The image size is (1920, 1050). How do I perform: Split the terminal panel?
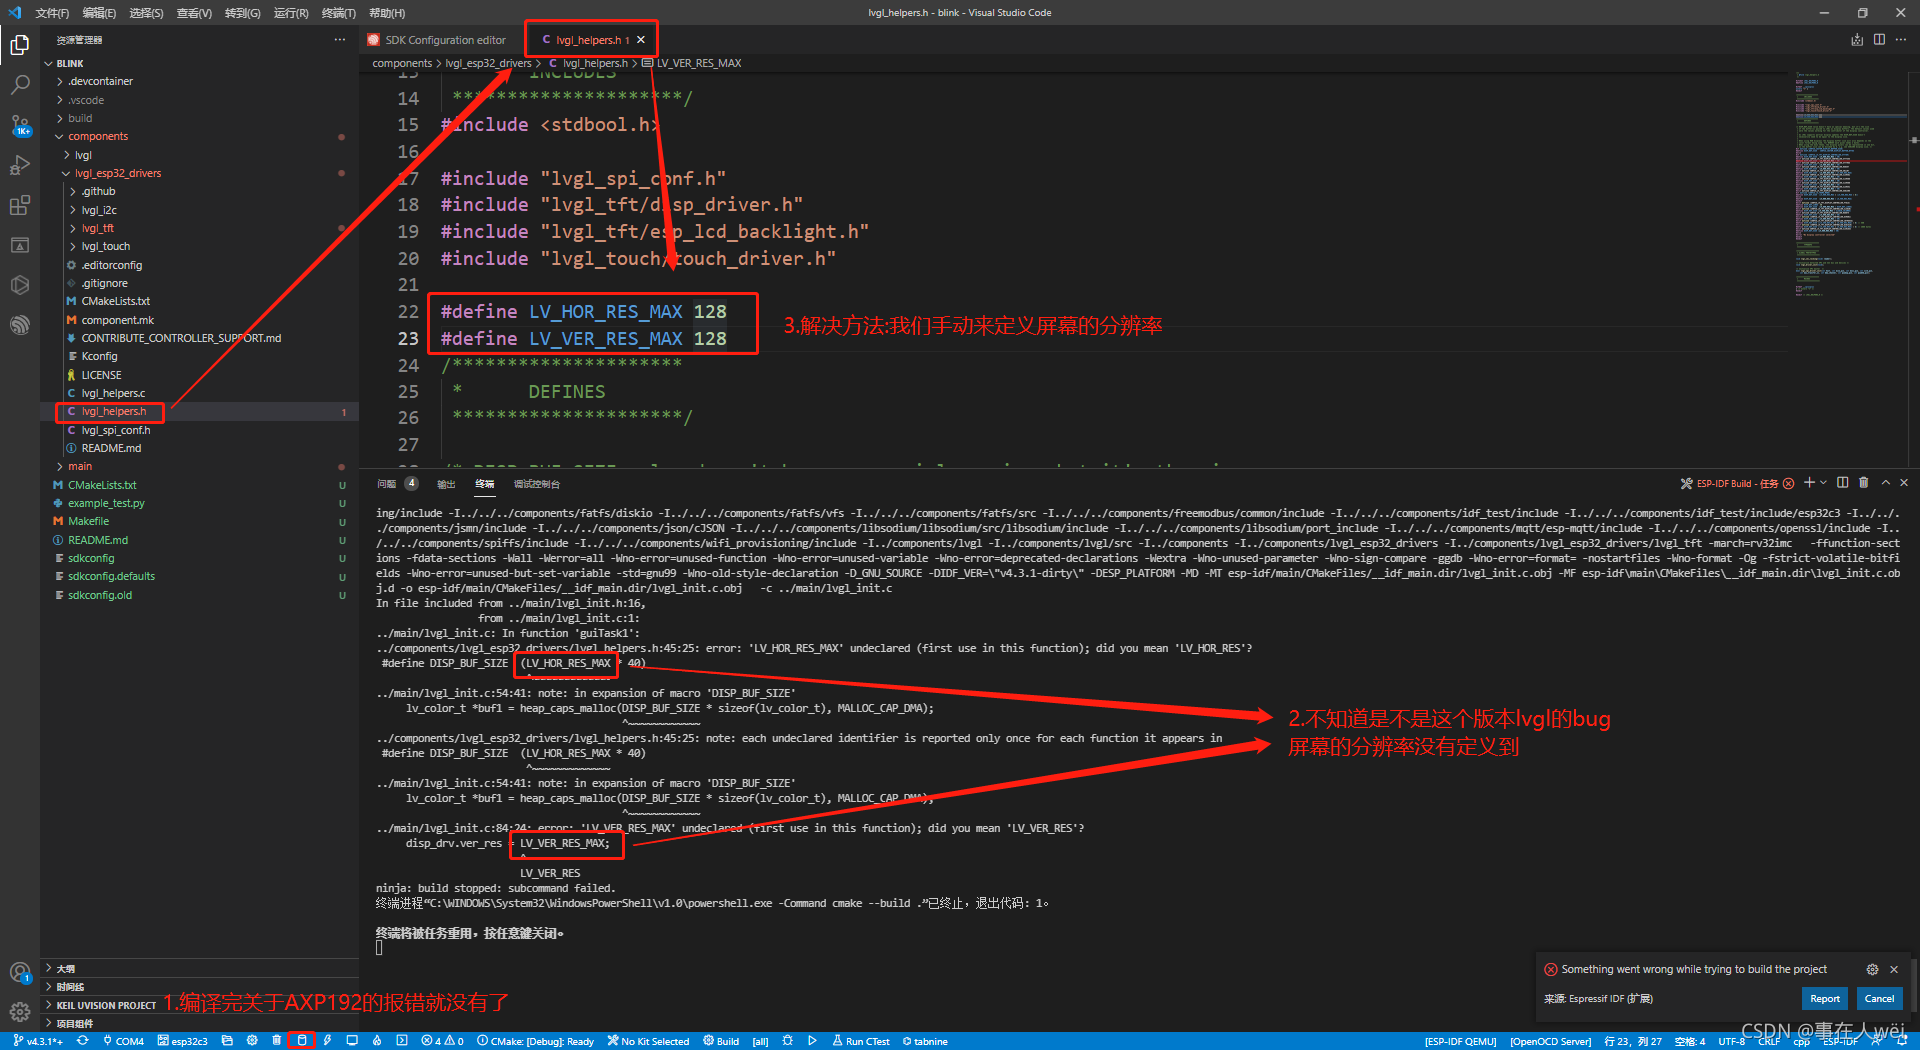click(x=1843, y=483)
